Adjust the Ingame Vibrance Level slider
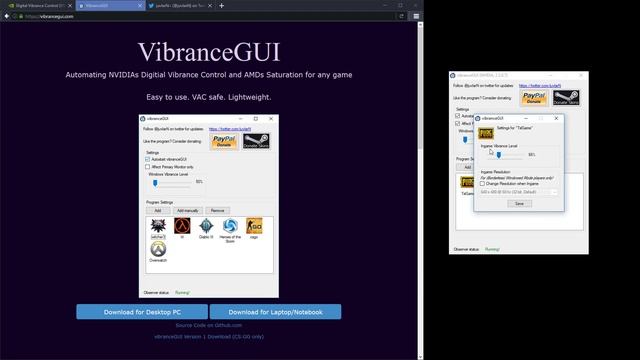The image size is (640, 360). 499,155
